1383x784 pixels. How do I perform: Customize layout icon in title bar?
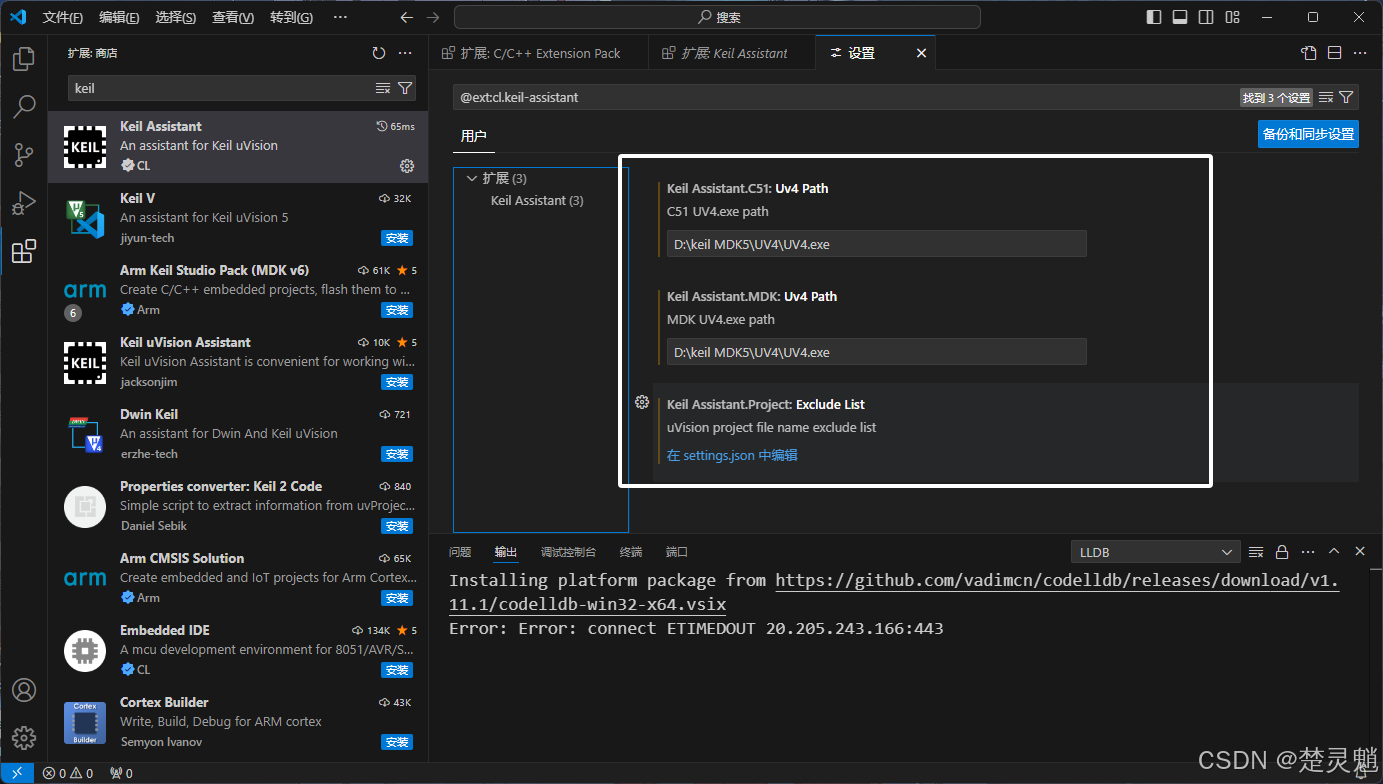click(1232, 17)
